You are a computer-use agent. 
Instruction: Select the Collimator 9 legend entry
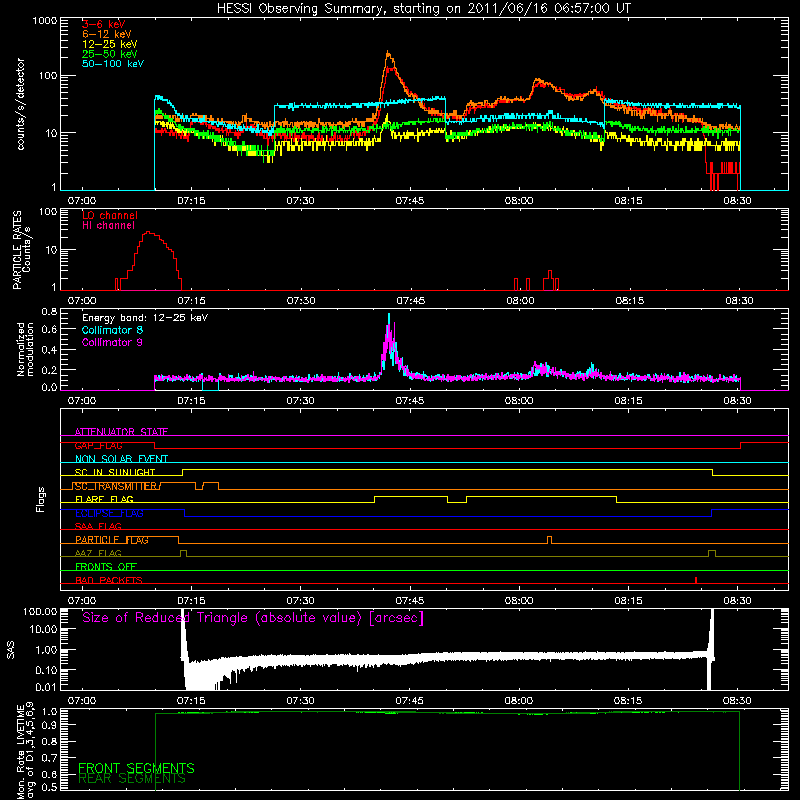coord(112,342)
